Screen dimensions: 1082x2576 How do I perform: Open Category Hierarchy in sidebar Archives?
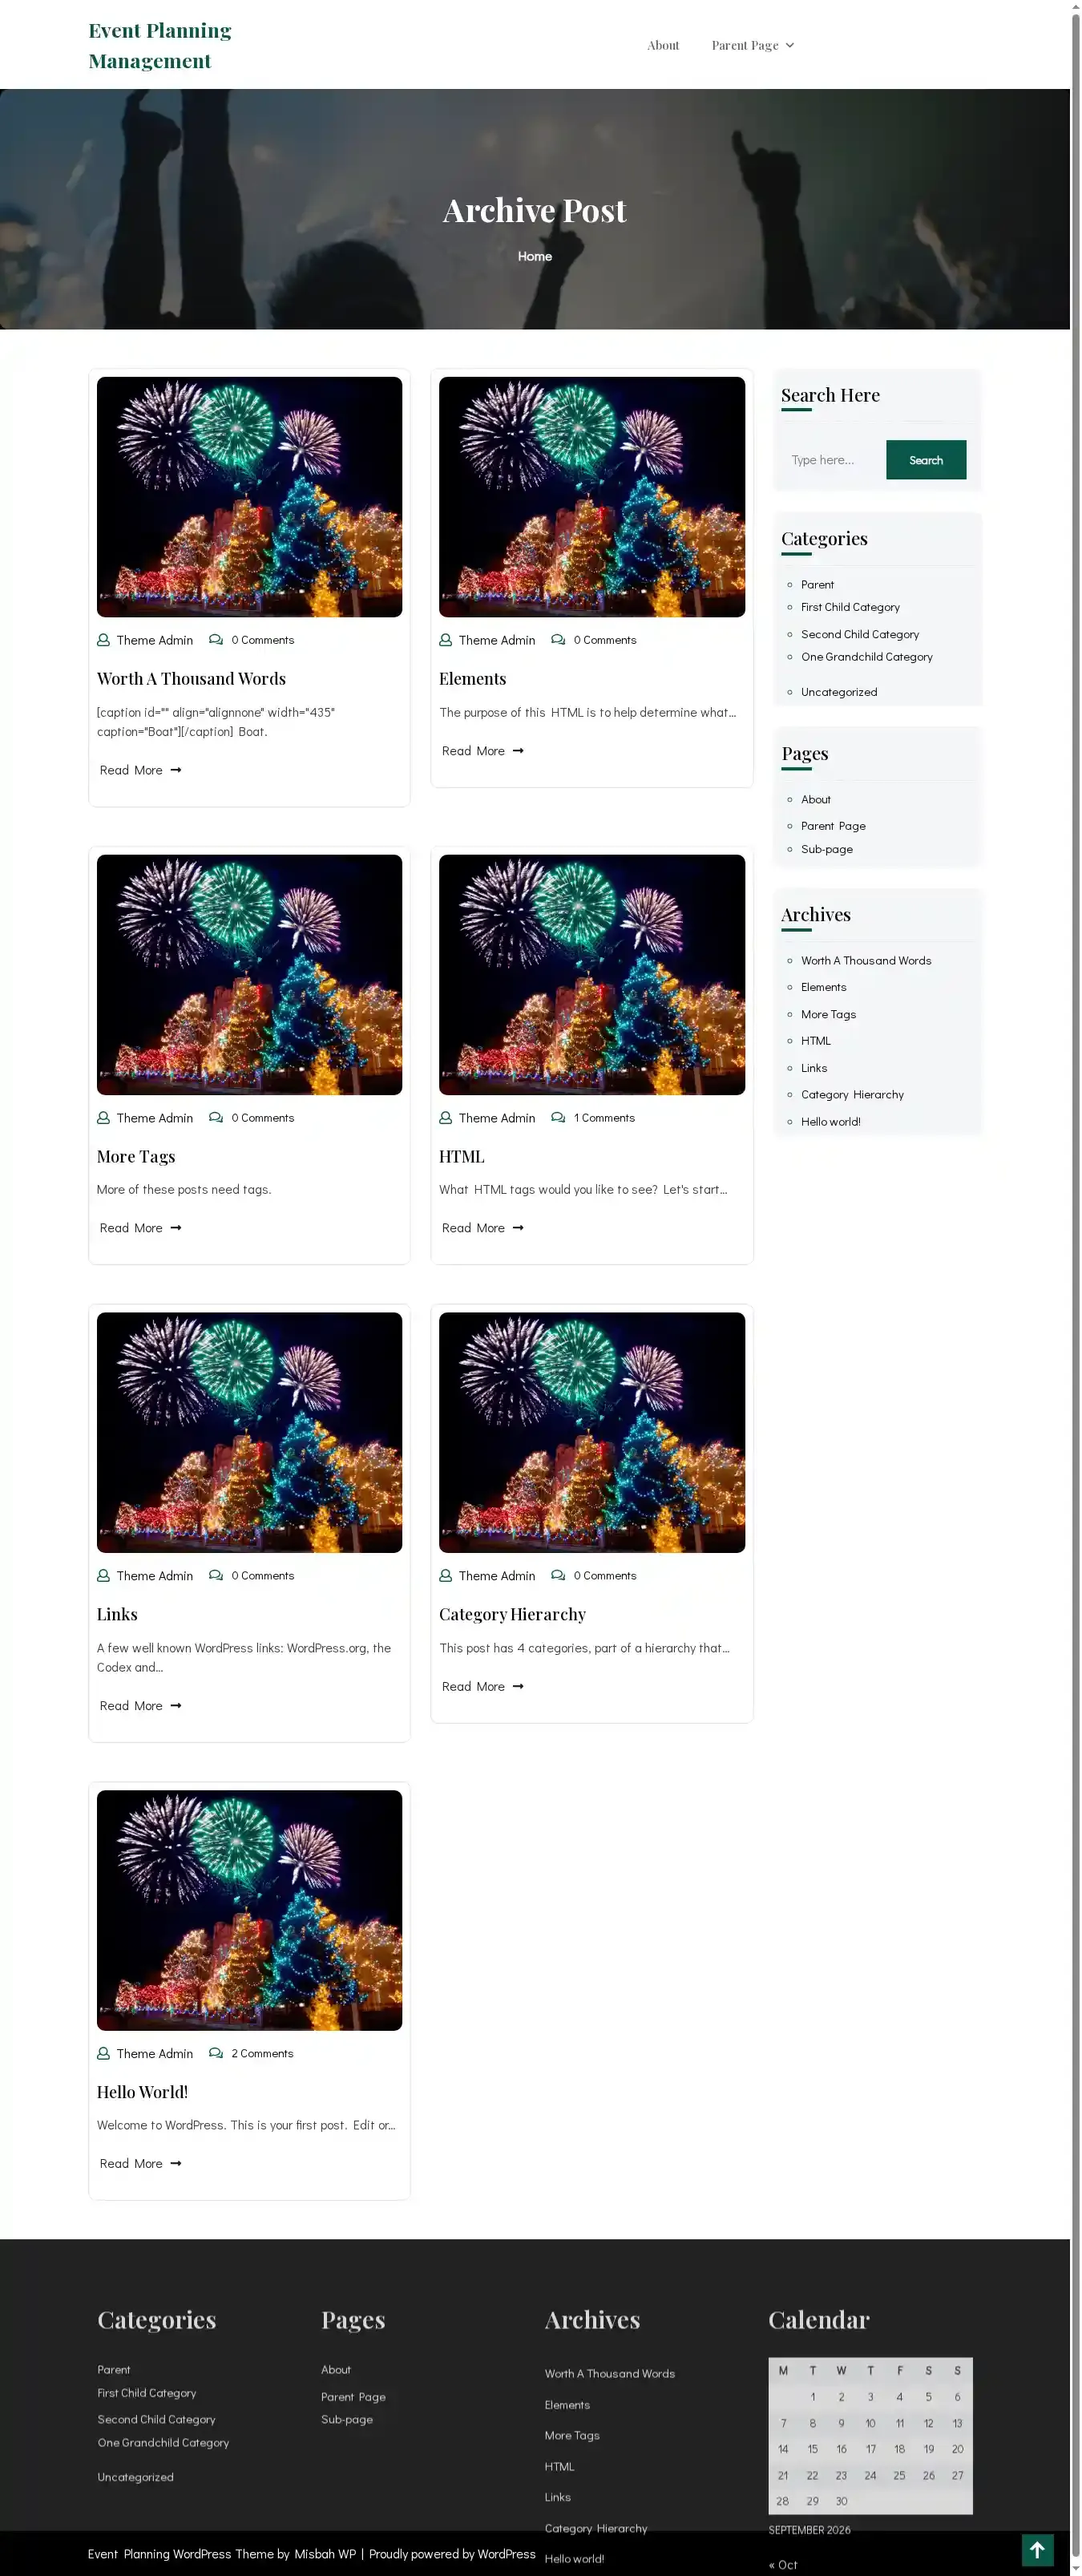tap(852, 1095)
